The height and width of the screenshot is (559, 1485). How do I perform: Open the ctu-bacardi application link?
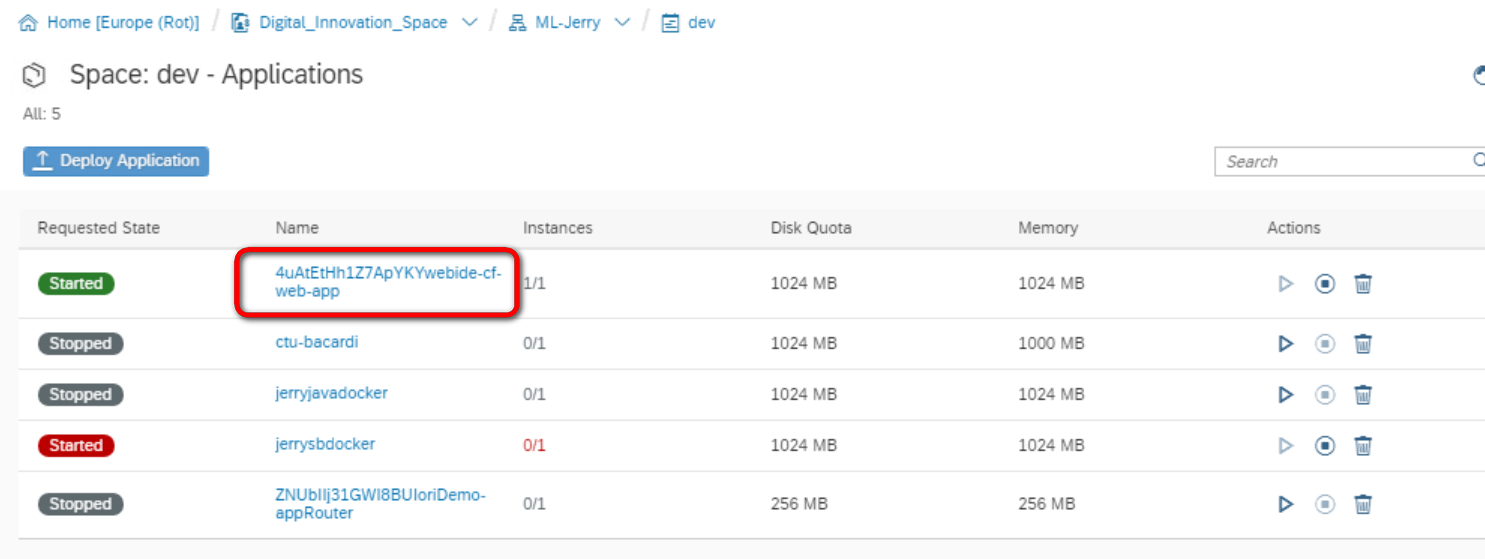[316, 342]
